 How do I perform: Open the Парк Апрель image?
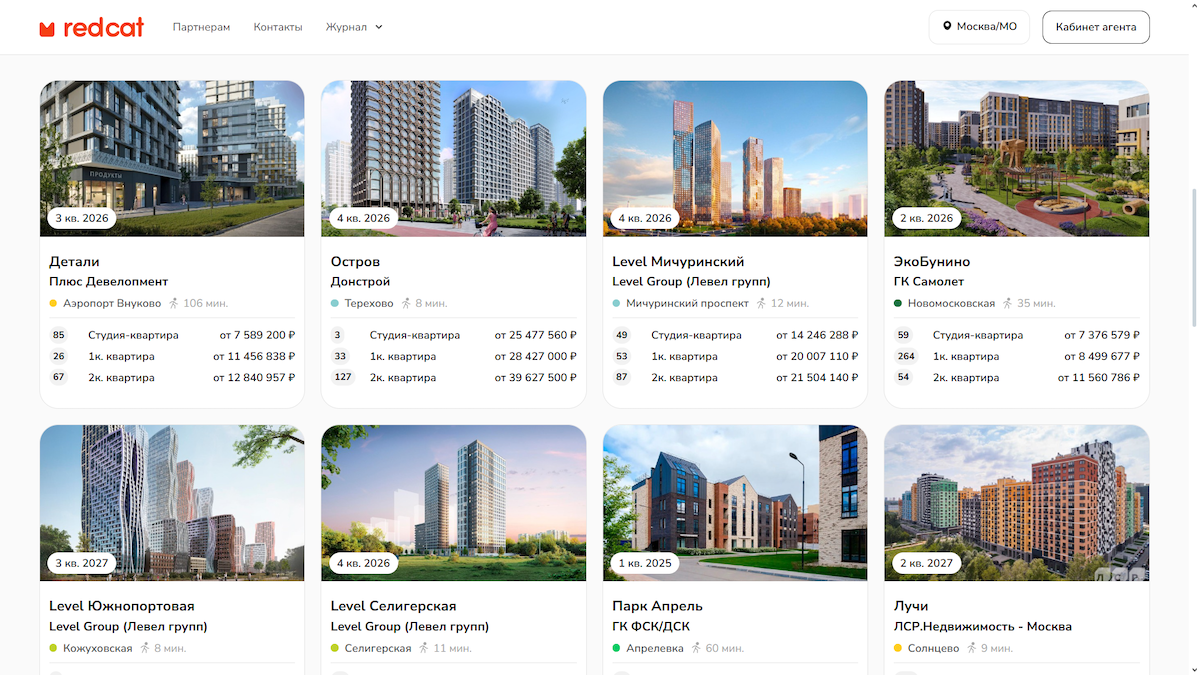click(735, 503)
